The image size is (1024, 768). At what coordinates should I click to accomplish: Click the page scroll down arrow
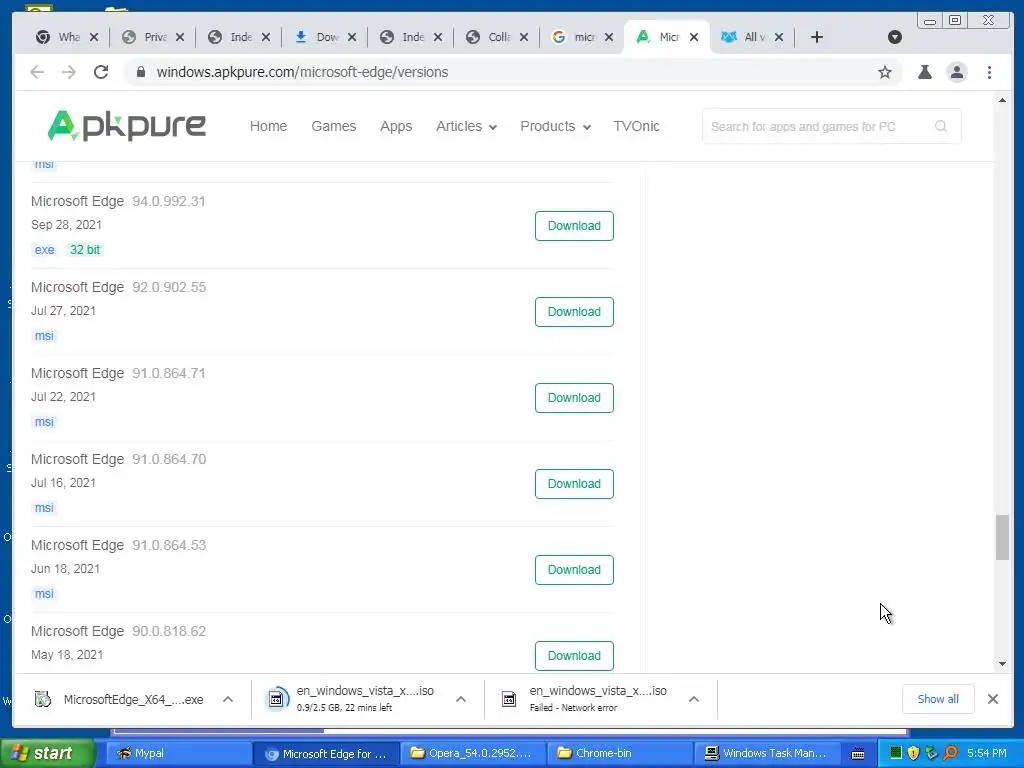[x=1002, y=664]
